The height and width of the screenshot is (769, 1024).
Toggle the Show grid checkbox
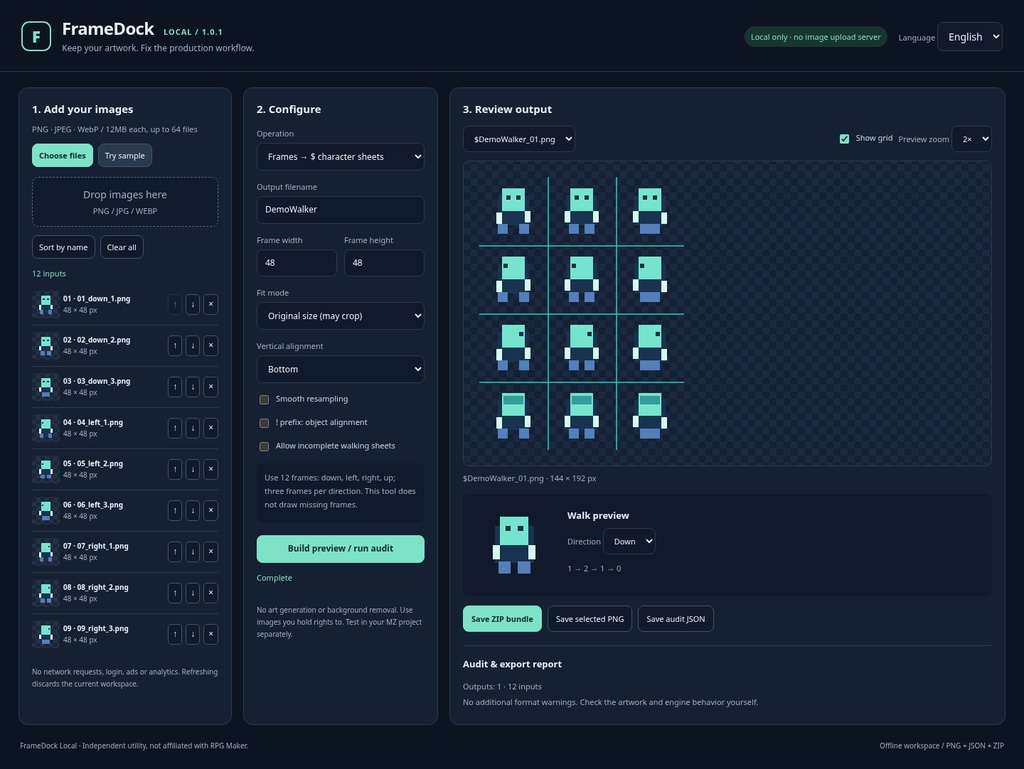click(x=844, y=138)
